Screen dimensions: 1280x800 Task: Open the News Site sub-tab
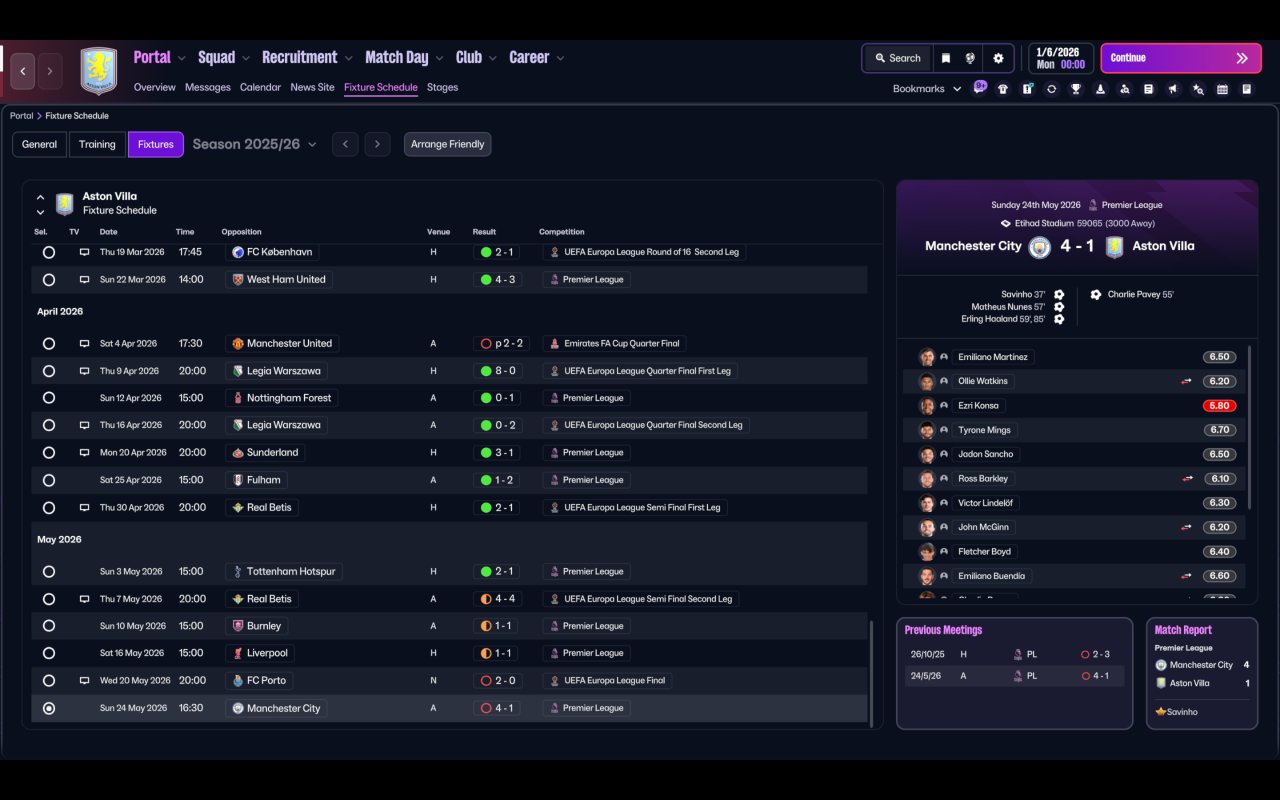tap(312, 87)
